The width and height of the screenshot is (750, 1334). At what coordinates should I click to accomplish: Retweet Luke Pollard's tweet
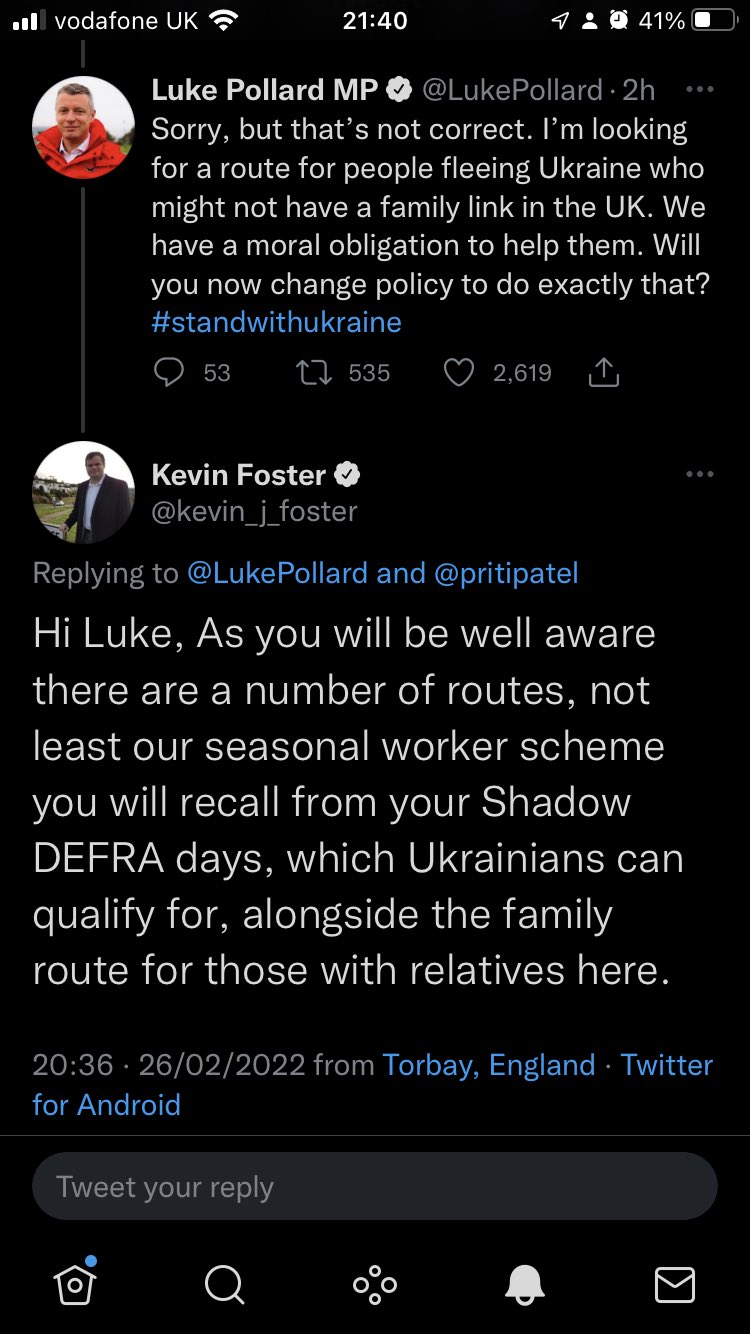316,373
